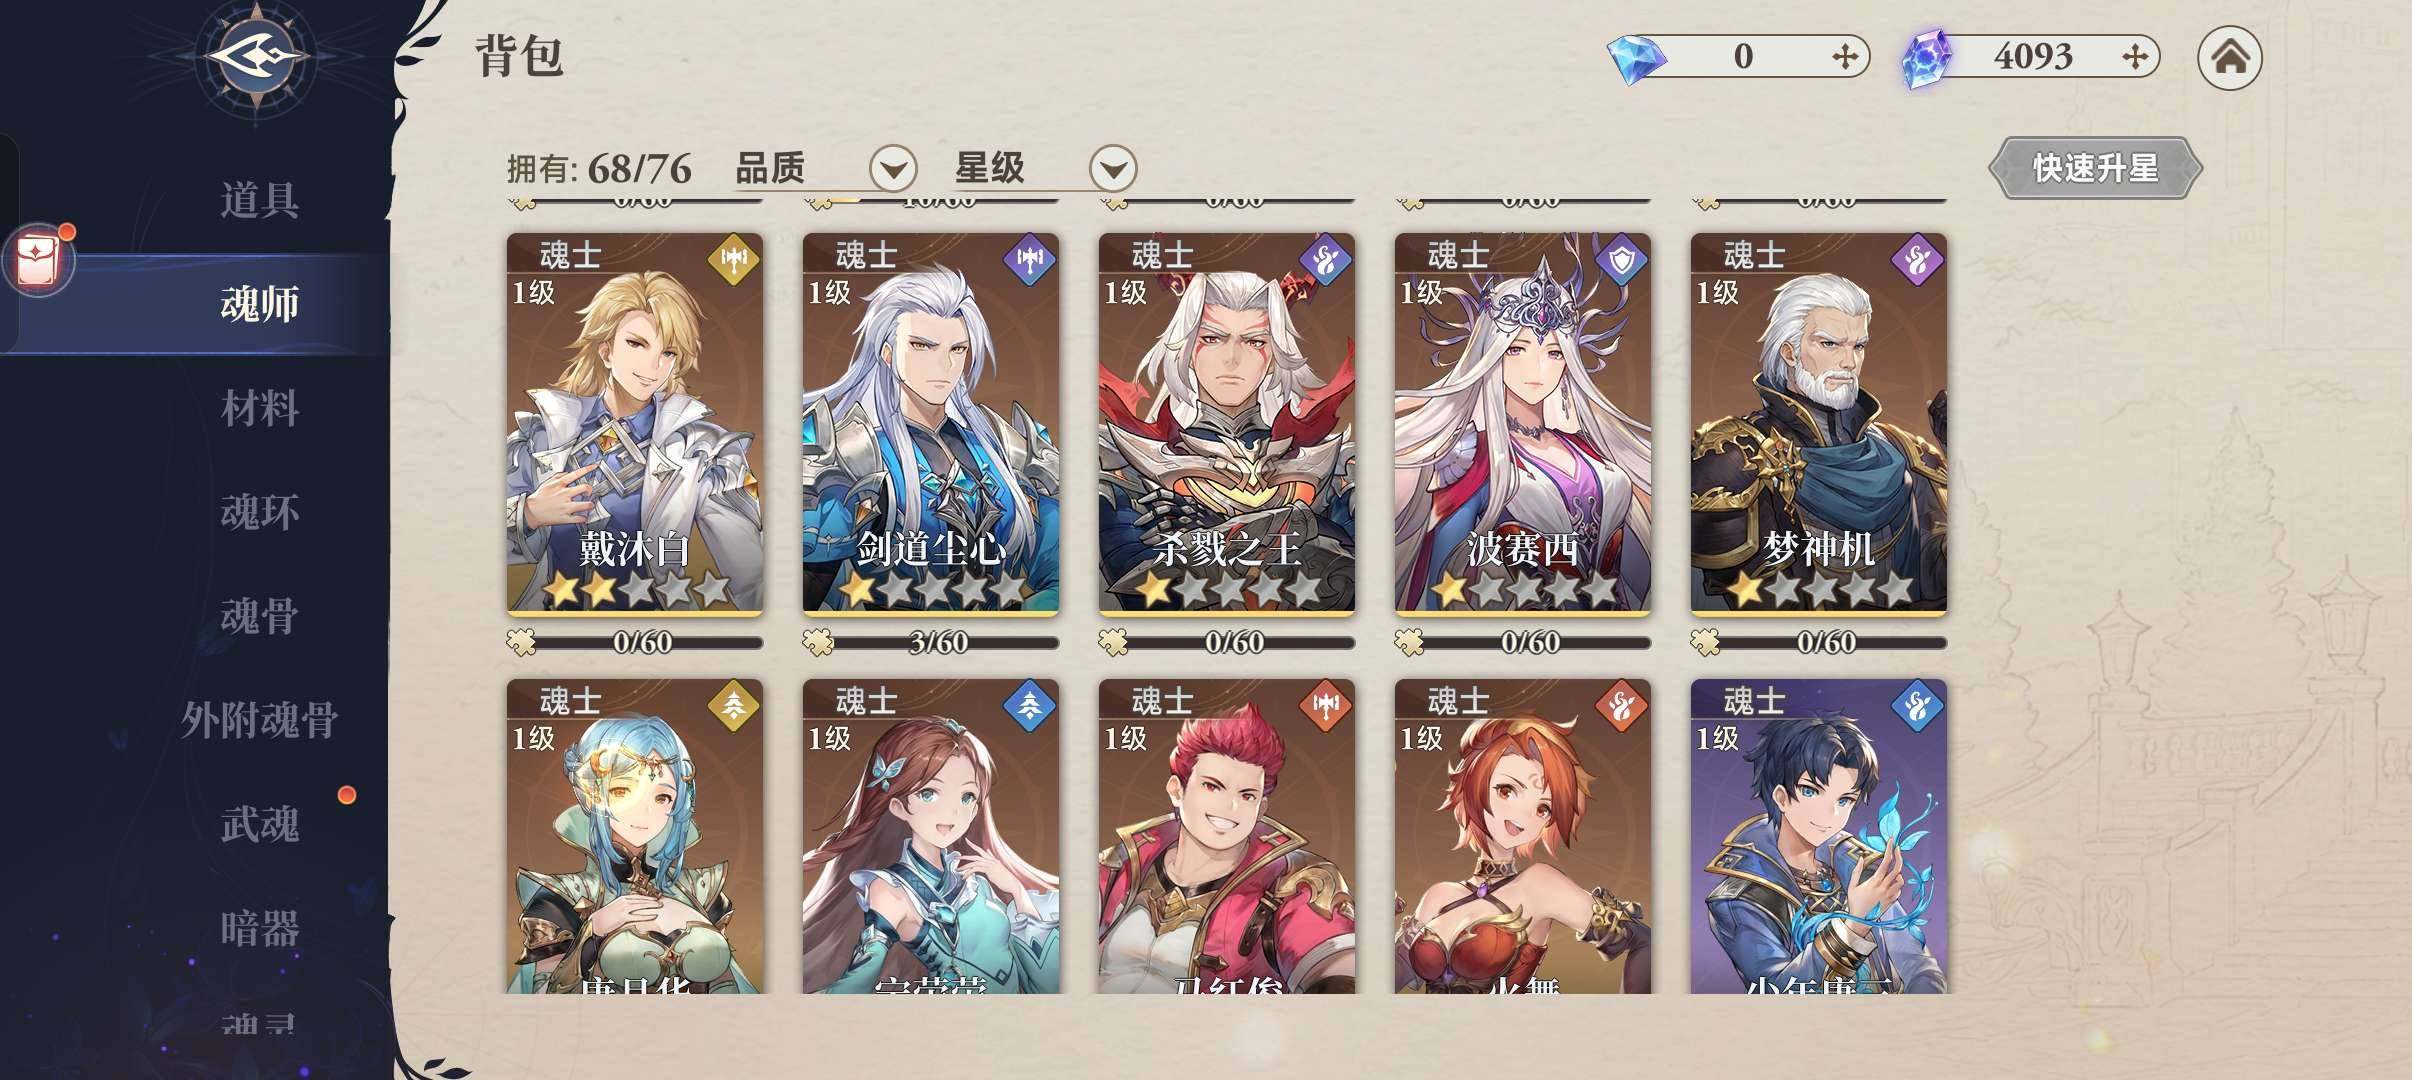The width and height of the screenshot is (2412, 1080).
Task: Switch to the 魂环 tab
Action: pos(259,512)
